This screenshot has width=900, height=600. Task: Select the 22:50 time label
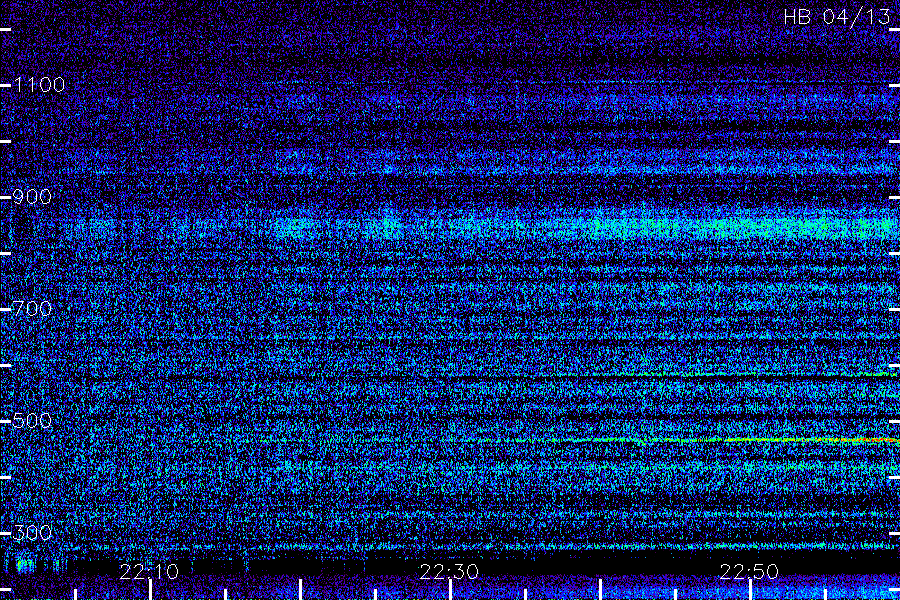(749, 571)
